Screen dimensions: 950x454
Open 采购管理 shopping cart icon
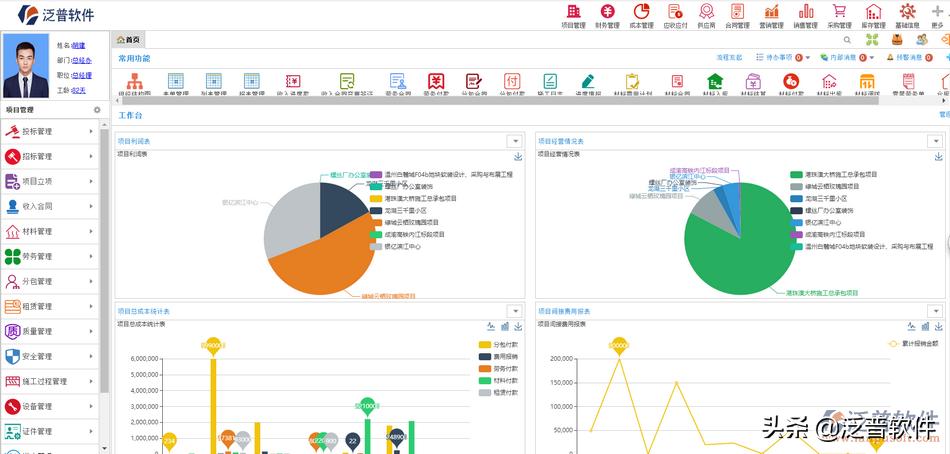(x=838, y=12)
